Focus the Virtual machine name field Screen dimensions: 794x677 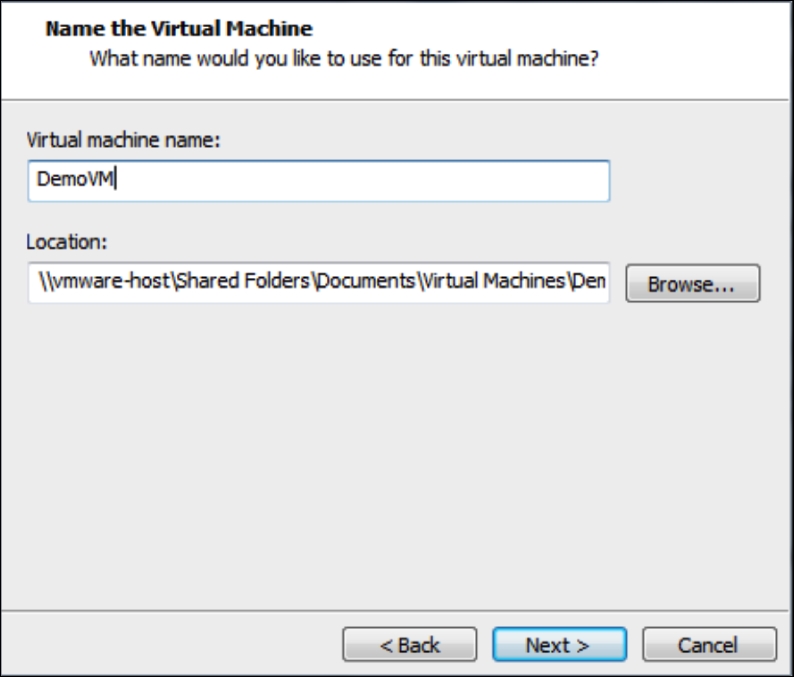[x=319, y=181]
